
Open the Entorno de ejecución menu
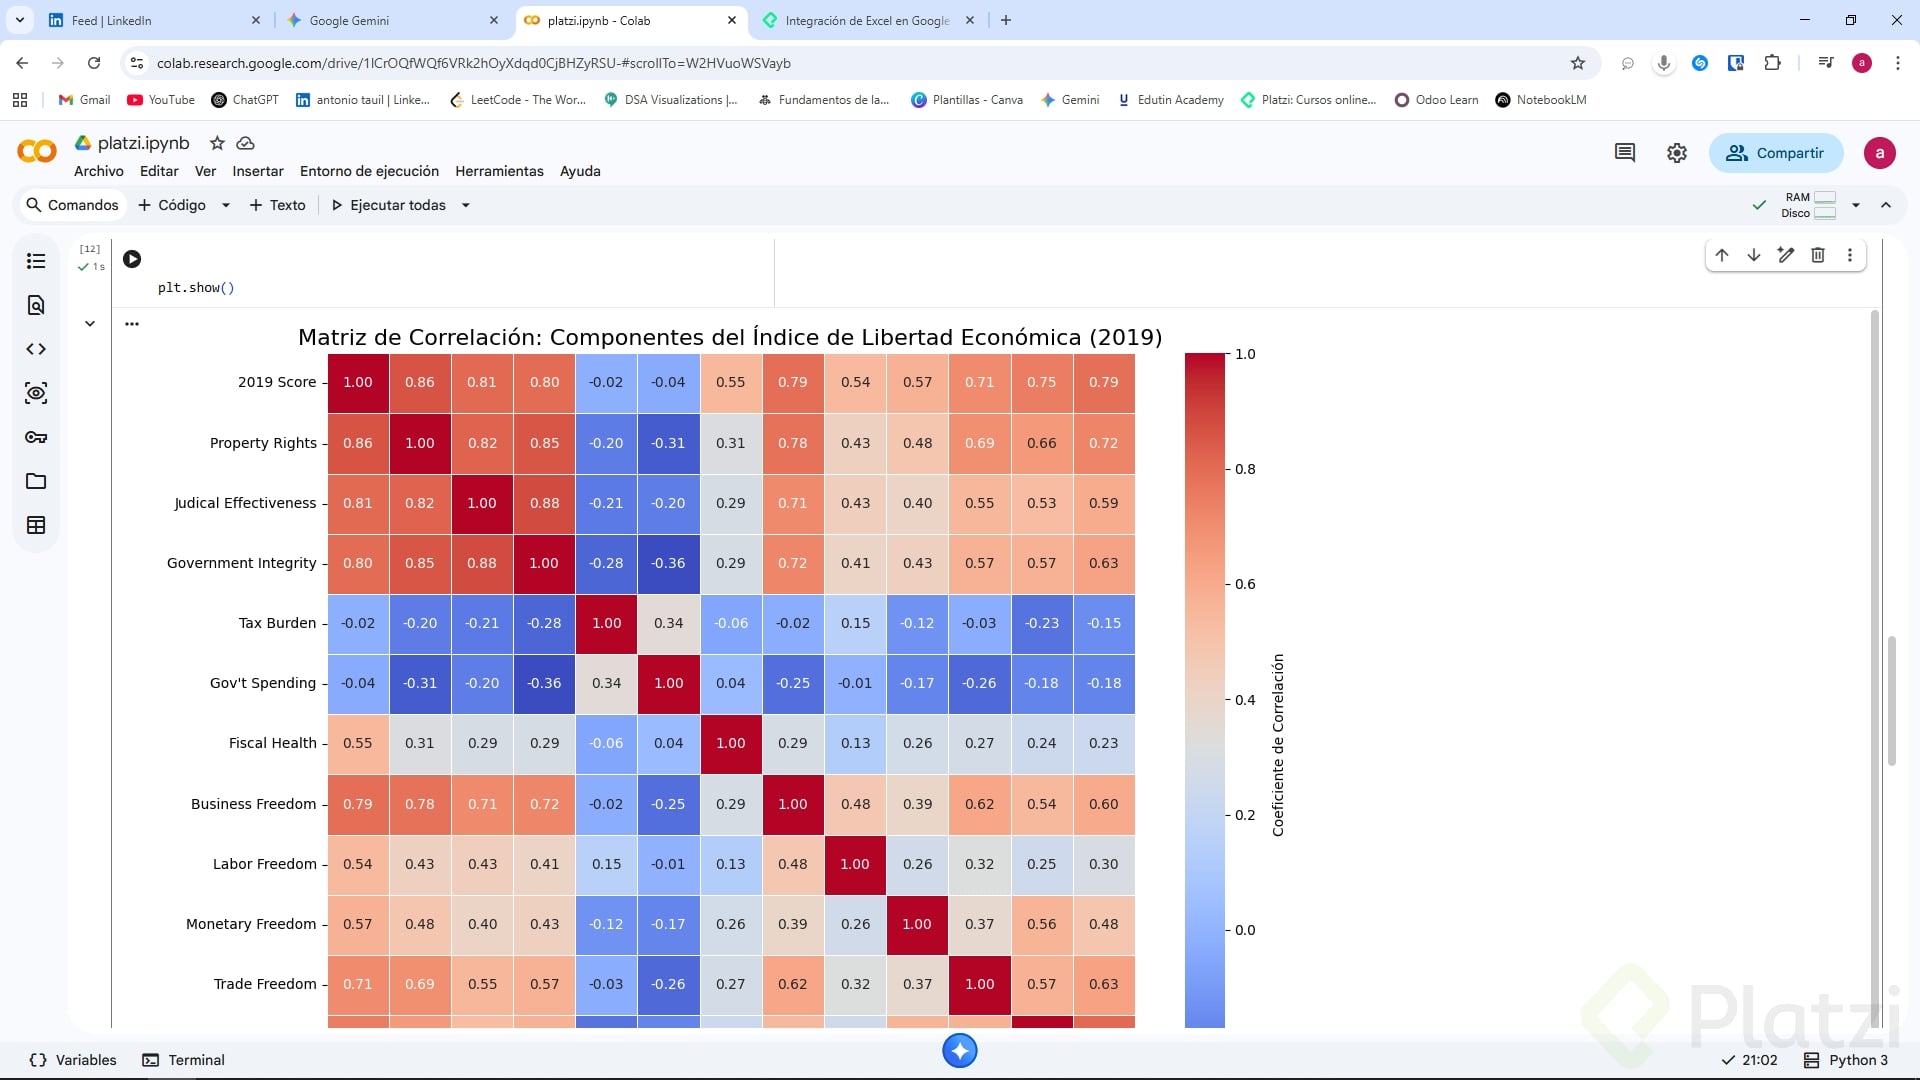point(369,171)
